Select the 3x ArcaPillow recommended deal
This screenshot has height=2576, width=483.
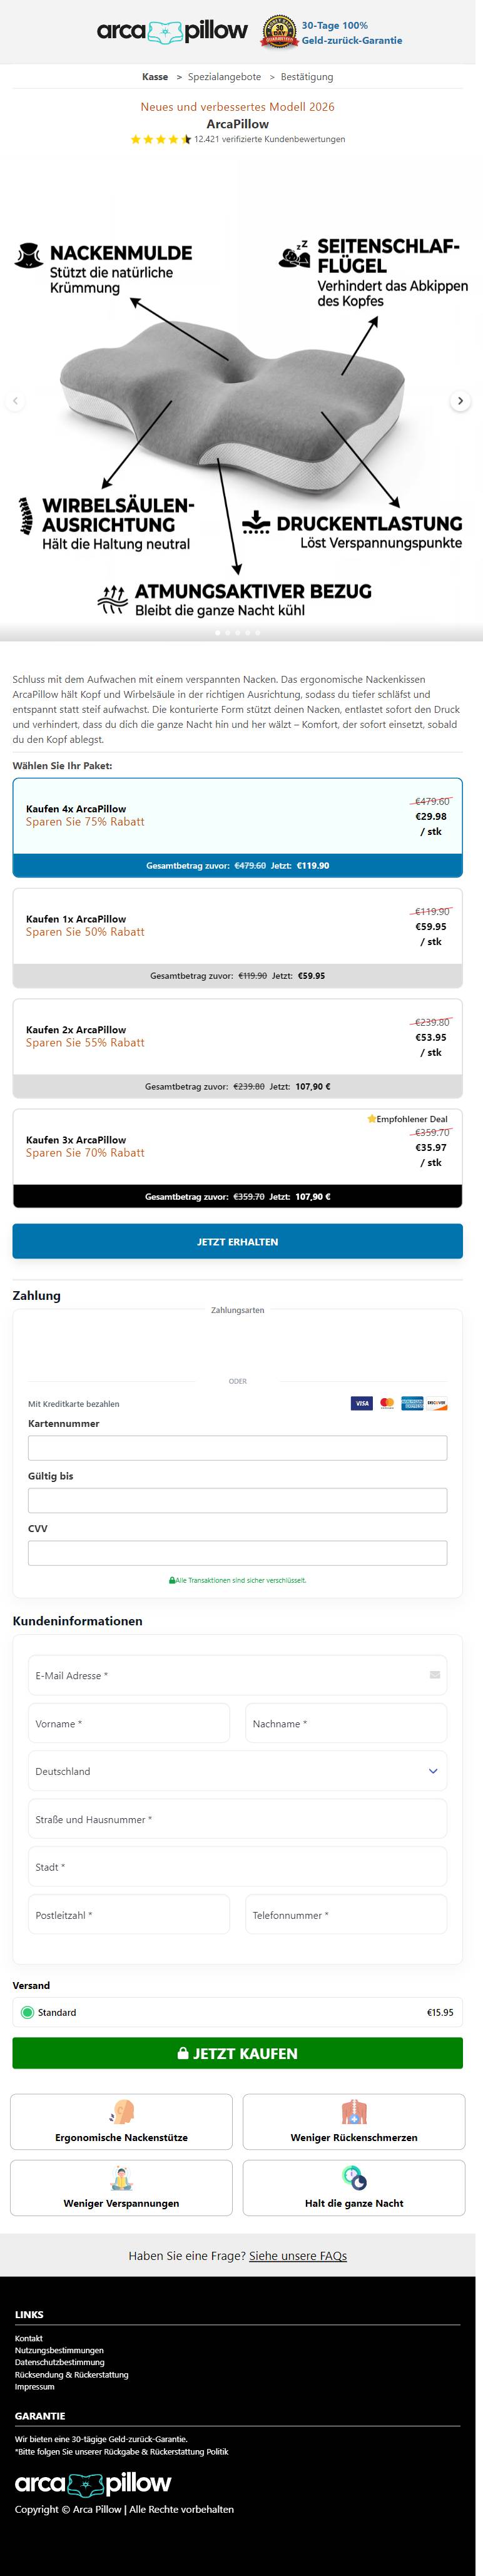pos(237,1147)
